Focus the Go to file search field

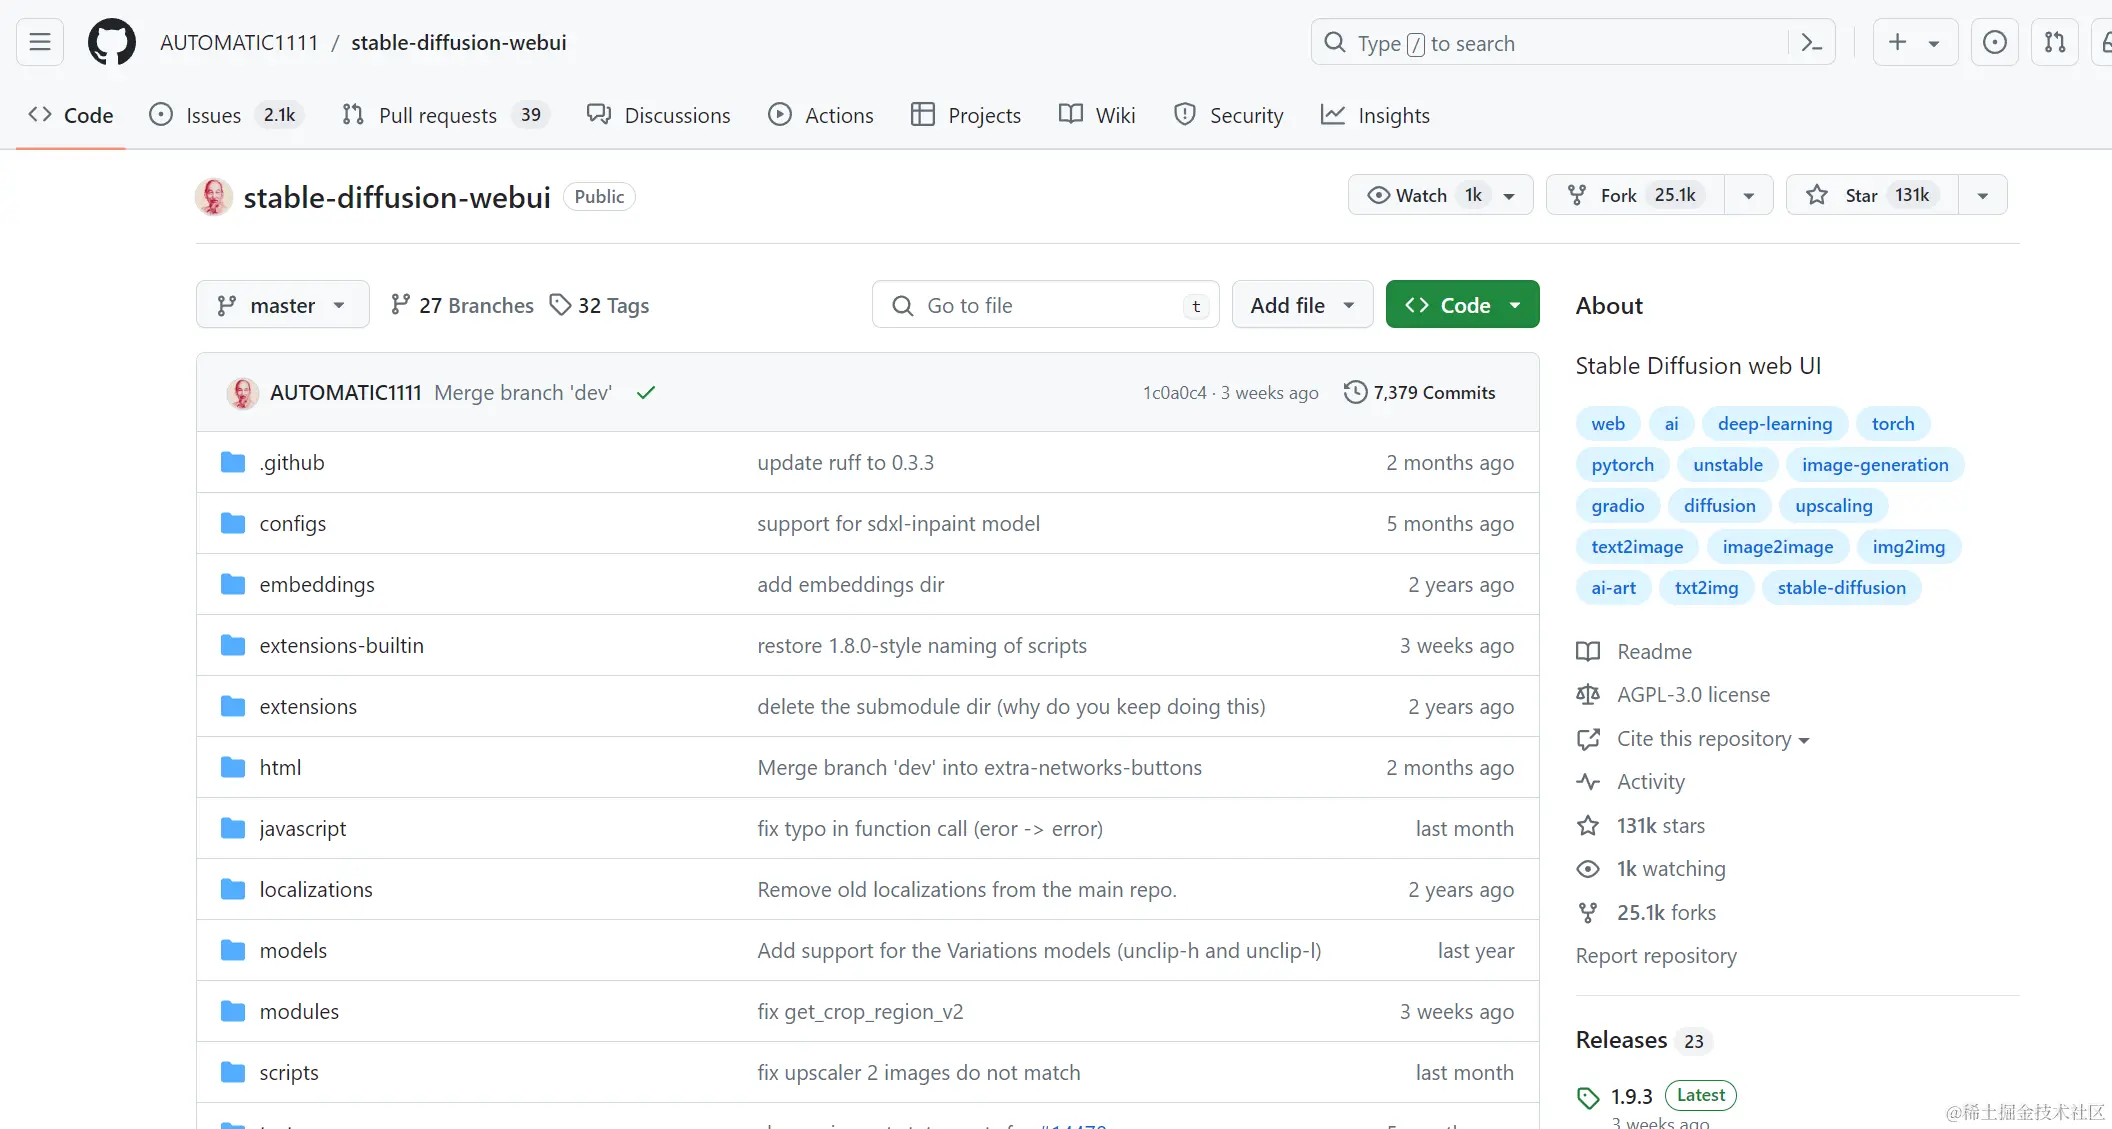1046,305
